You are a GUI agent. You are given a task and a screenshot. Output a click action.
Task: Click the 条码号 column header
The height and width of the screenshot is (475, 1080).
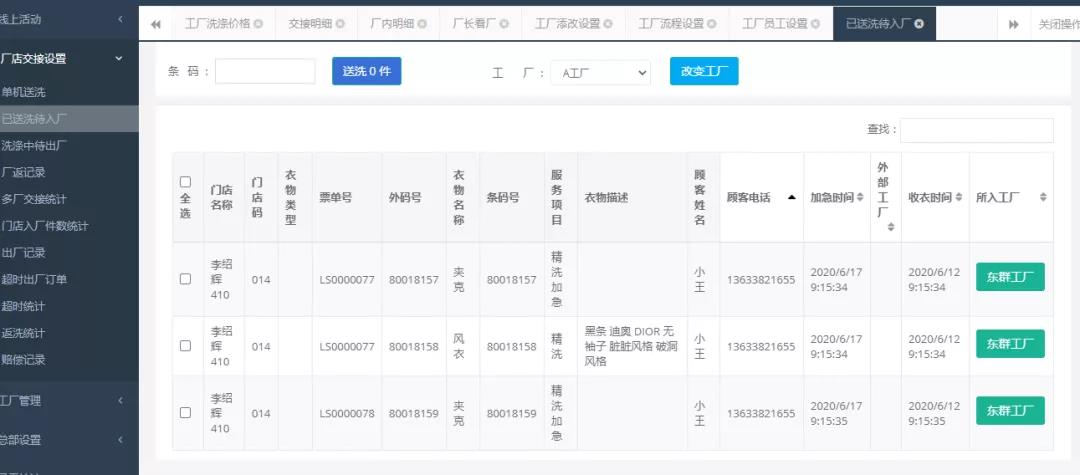[x=512, y=198]
